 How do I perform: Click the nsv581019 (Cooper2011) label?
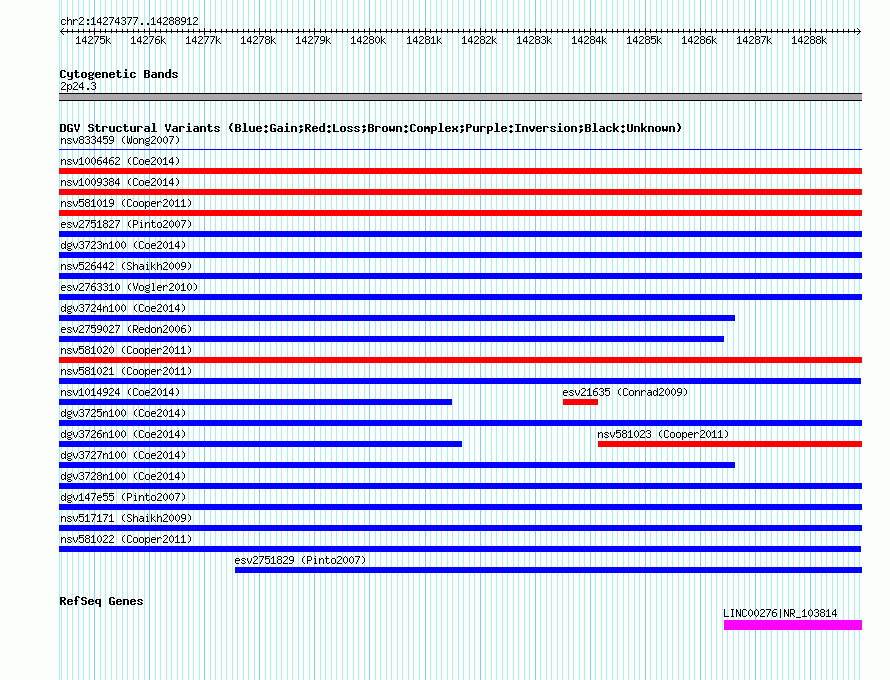click(x=126, y=203)
